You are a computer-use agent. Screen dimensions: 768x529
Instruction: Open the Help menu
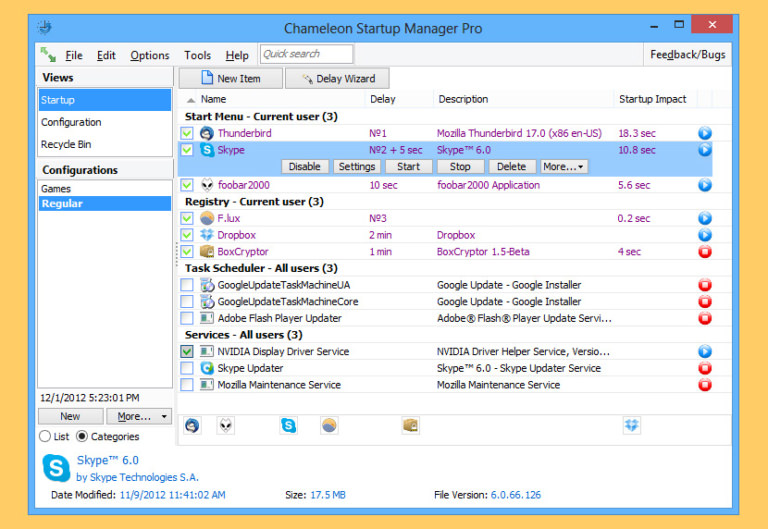[237, 55]
